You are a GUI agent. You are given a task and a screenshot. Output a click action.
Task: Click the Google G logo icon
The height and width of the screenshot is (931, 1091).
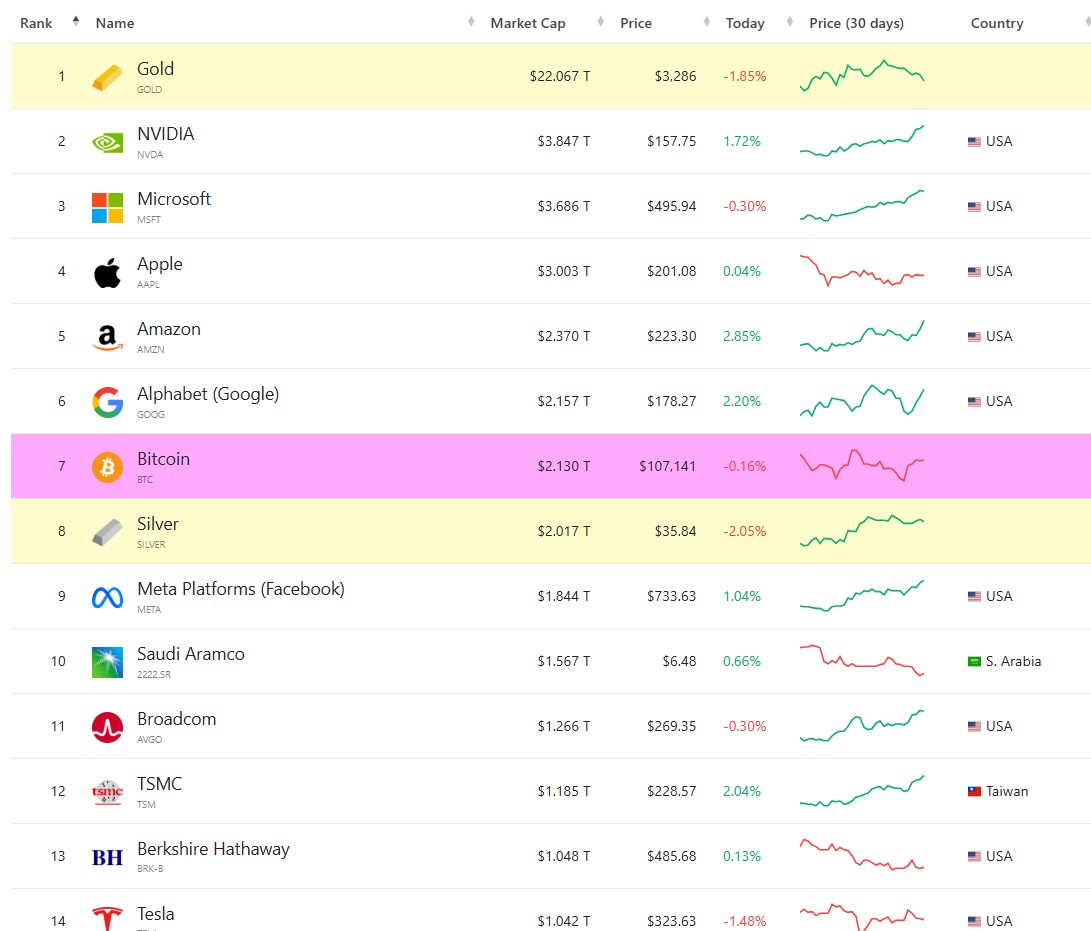click(107, 402)
